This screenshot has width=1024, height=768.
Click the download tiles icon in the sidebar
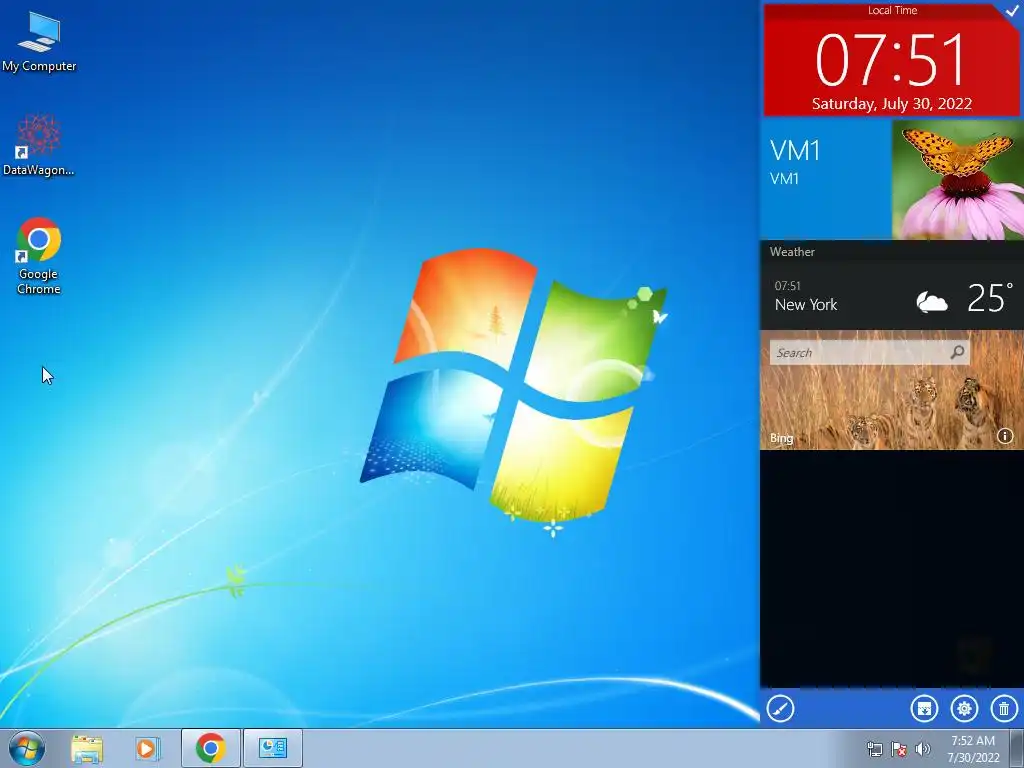coord(924,709)
